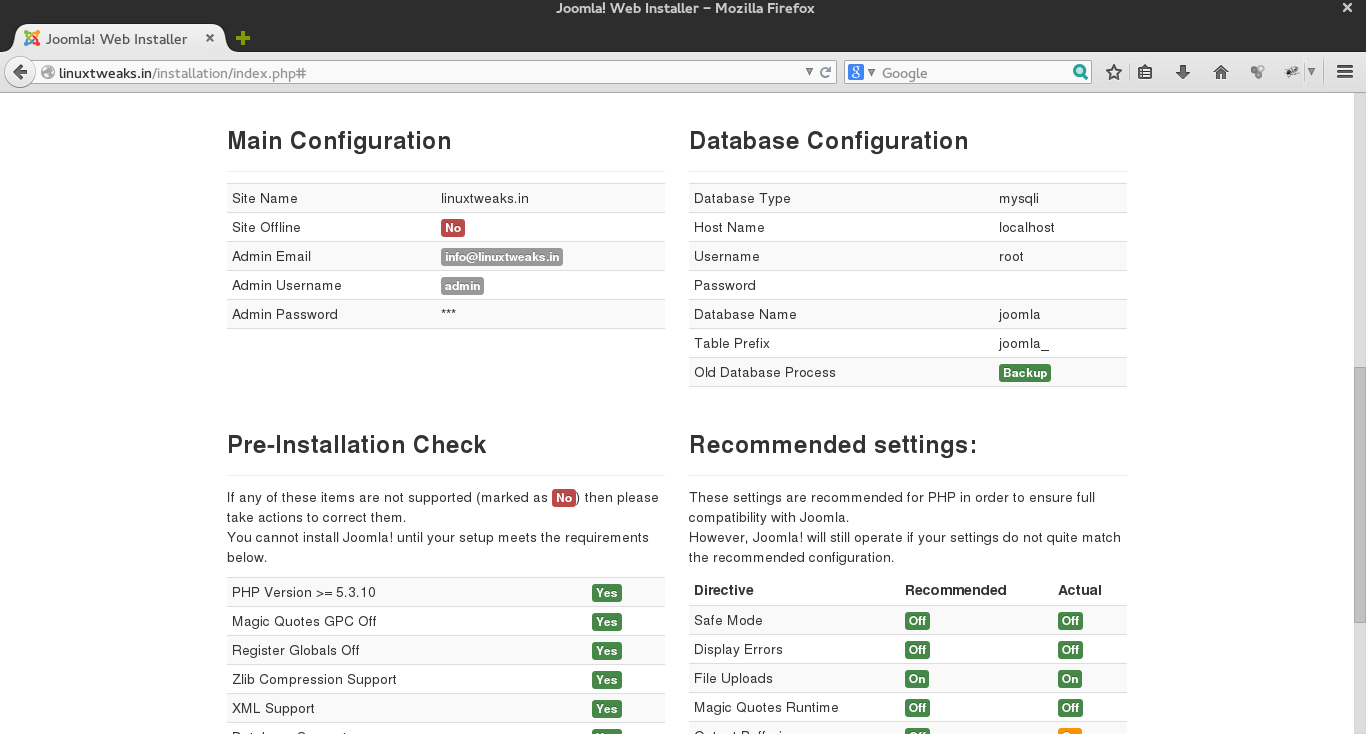
Task: Click the 'joomla' Database Name value
Action: (x=1020, y=314)
